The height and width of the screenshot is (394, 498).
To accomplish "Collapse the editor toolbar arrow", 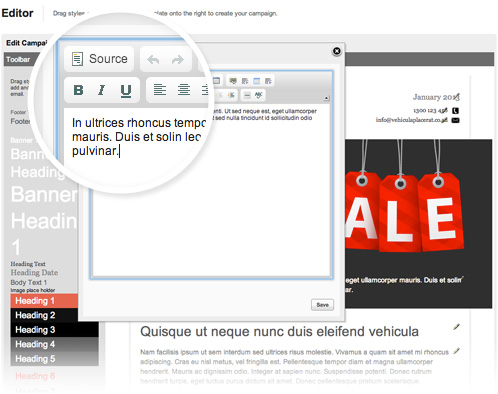I will coord(327,98).
